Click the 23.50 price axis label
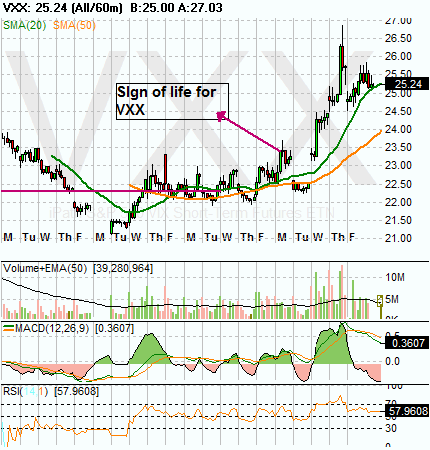Viewport: 430px width, 450px height. tap(398, 147)
